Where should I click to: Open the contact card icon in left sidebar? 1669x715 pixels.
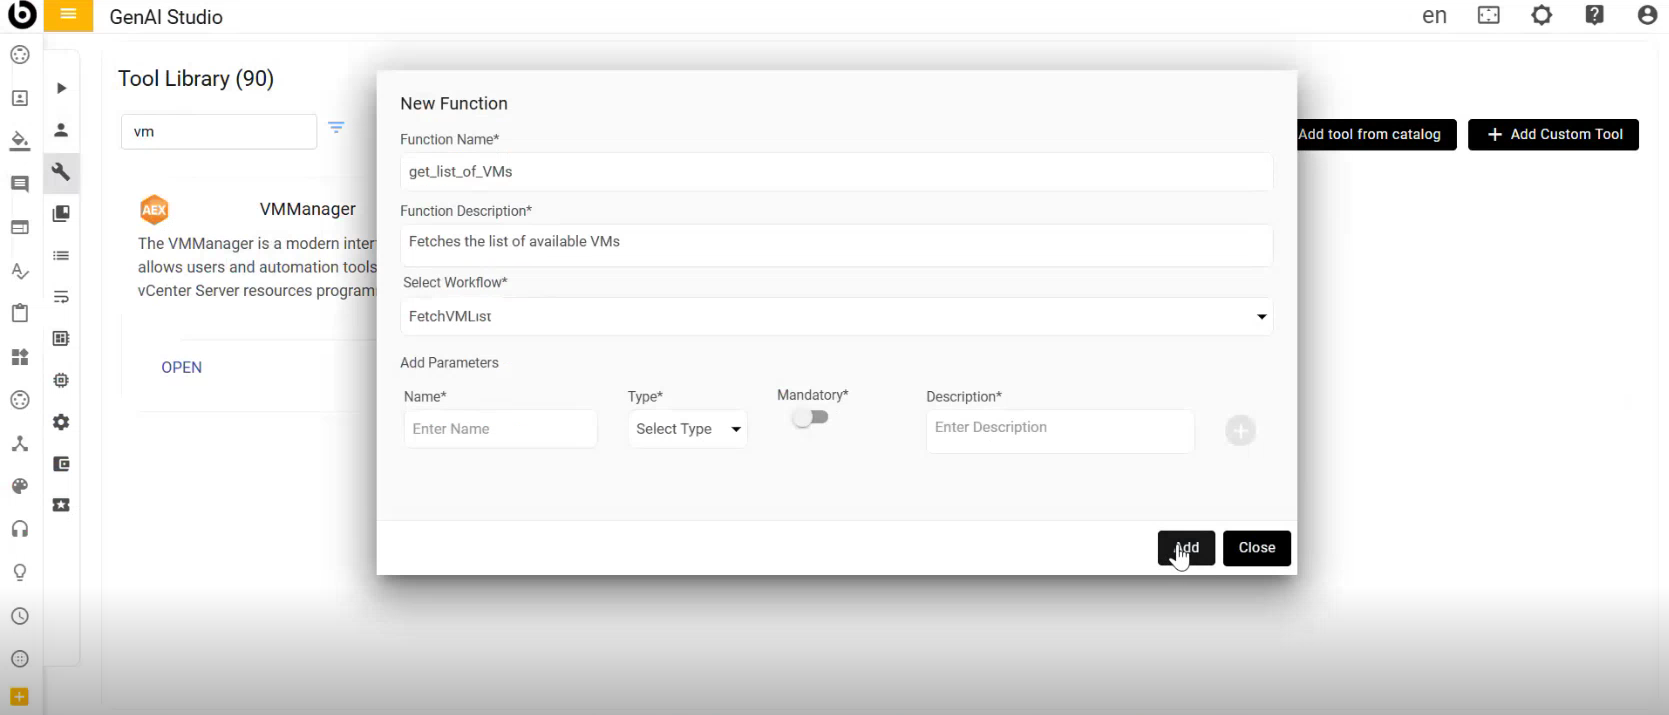tap(20, 98)
